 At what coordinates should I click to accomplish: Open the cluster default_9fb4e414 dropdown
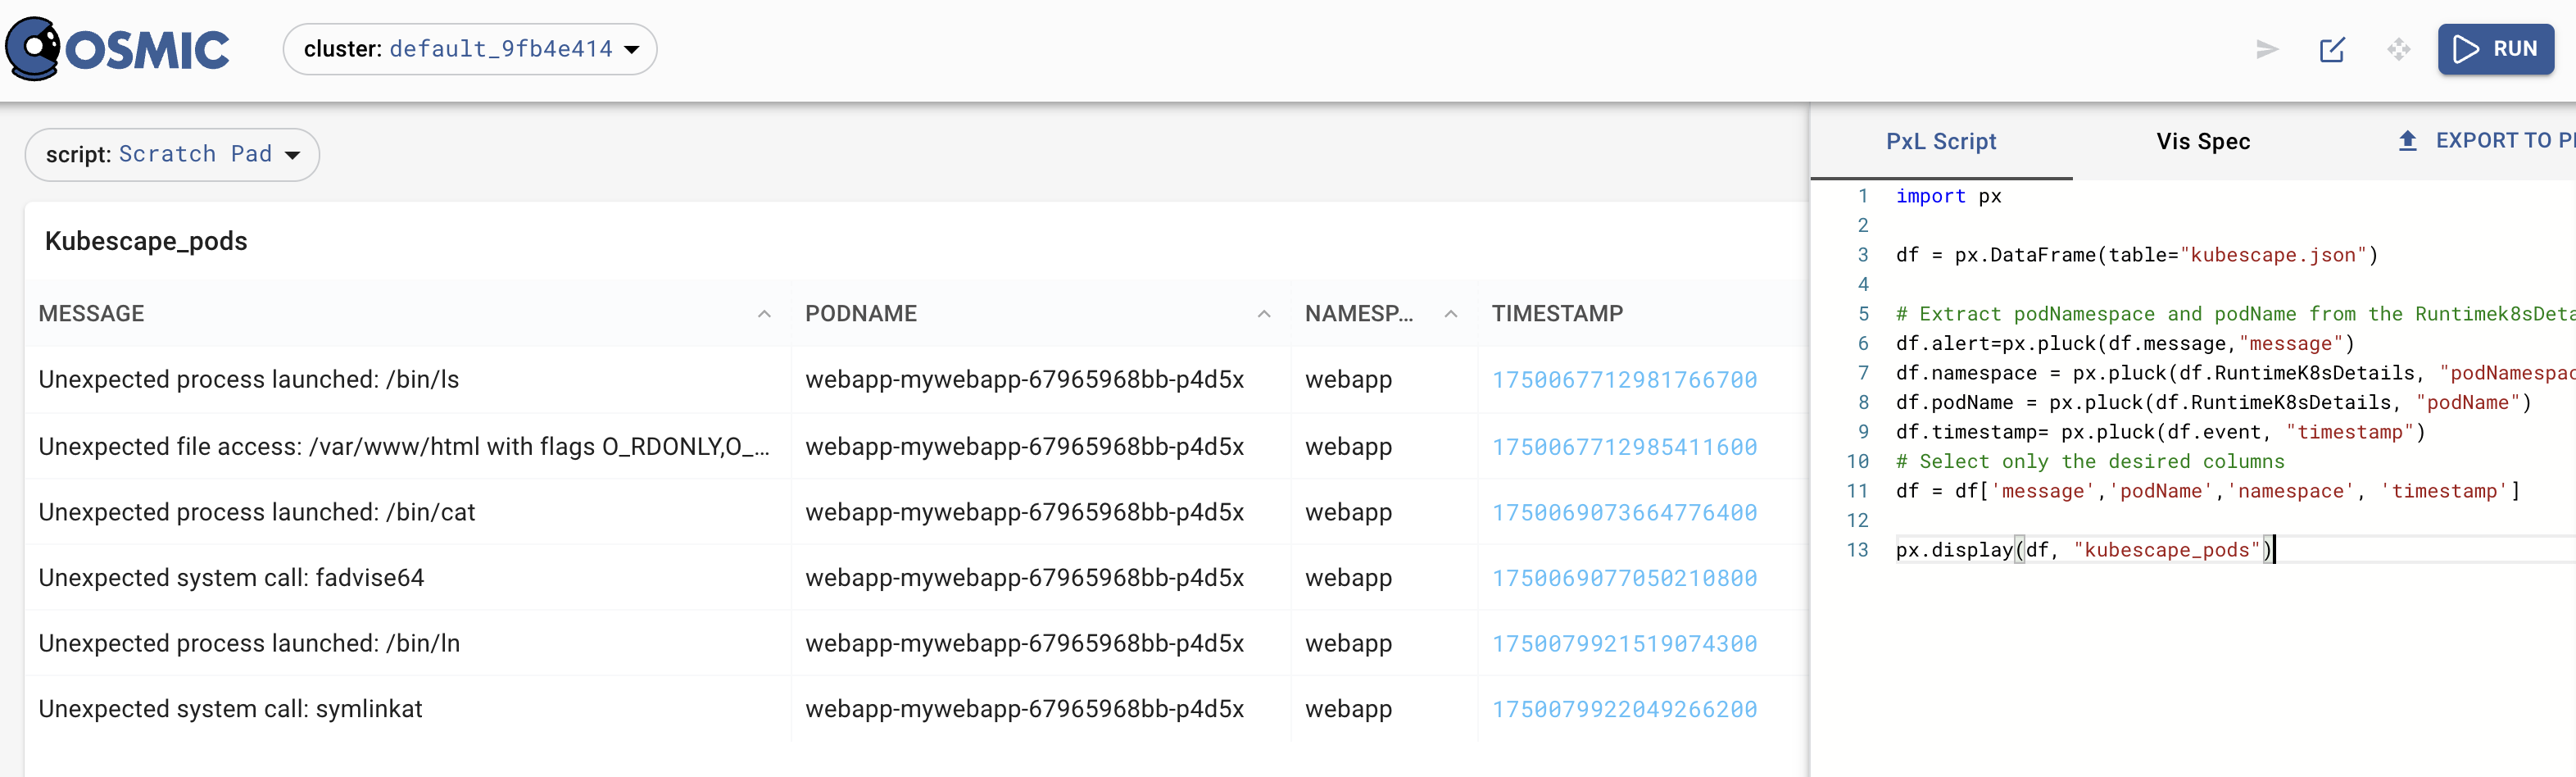click(470, 49)
